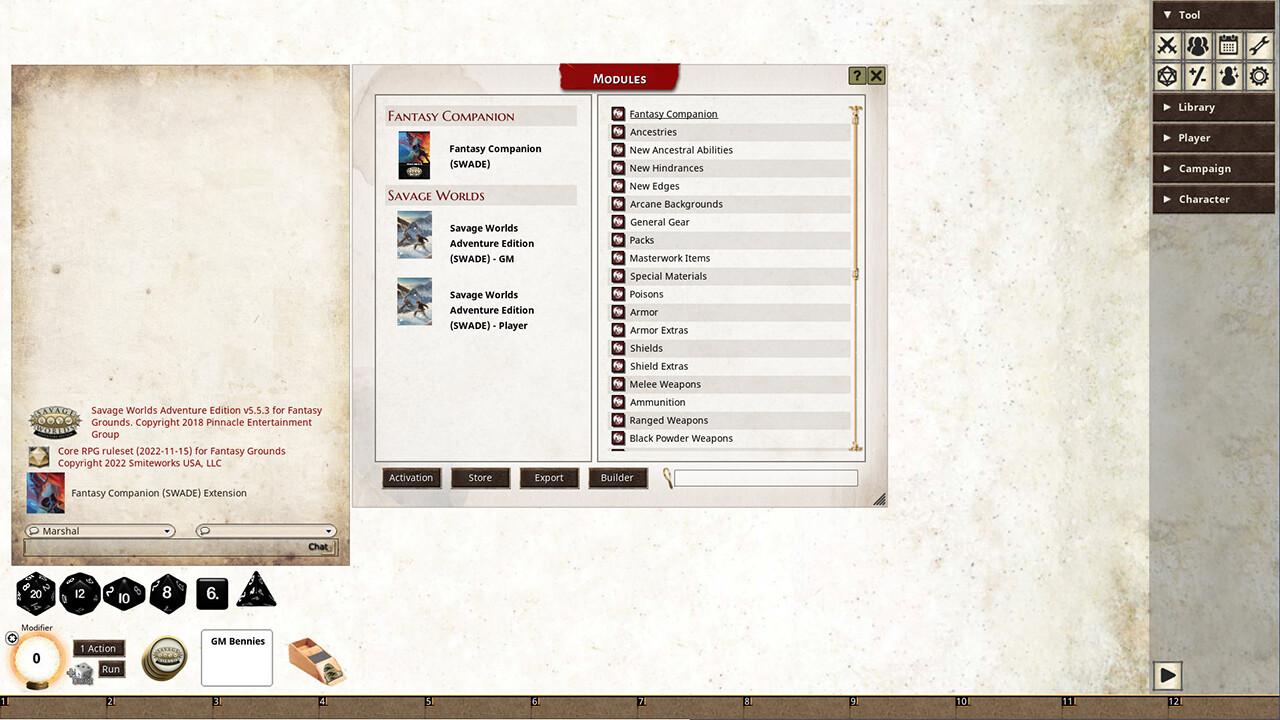Select Savage Worlds Adventure Edition Player module
This screenshot has height=720, width=1280.
(483, 309)
